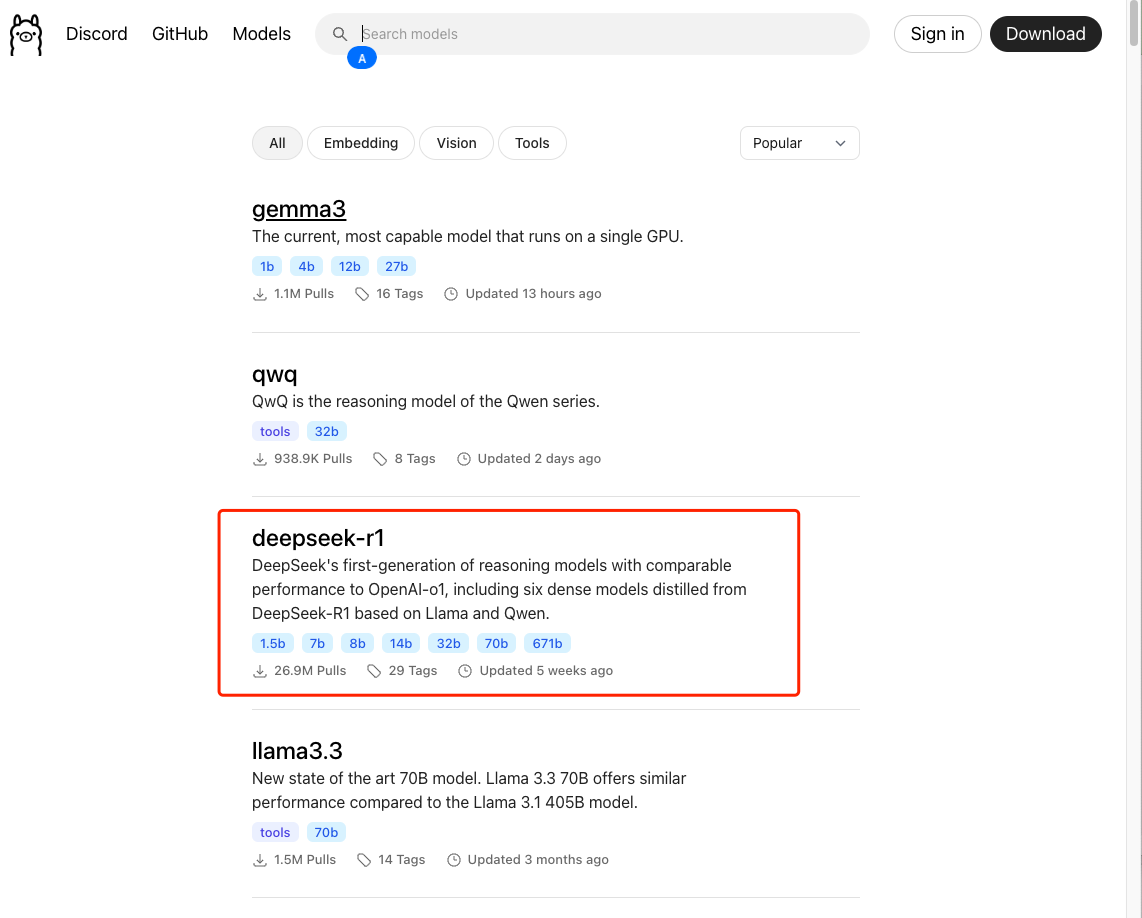Click the tag icon beside 29 Tags

pos(374,671)
